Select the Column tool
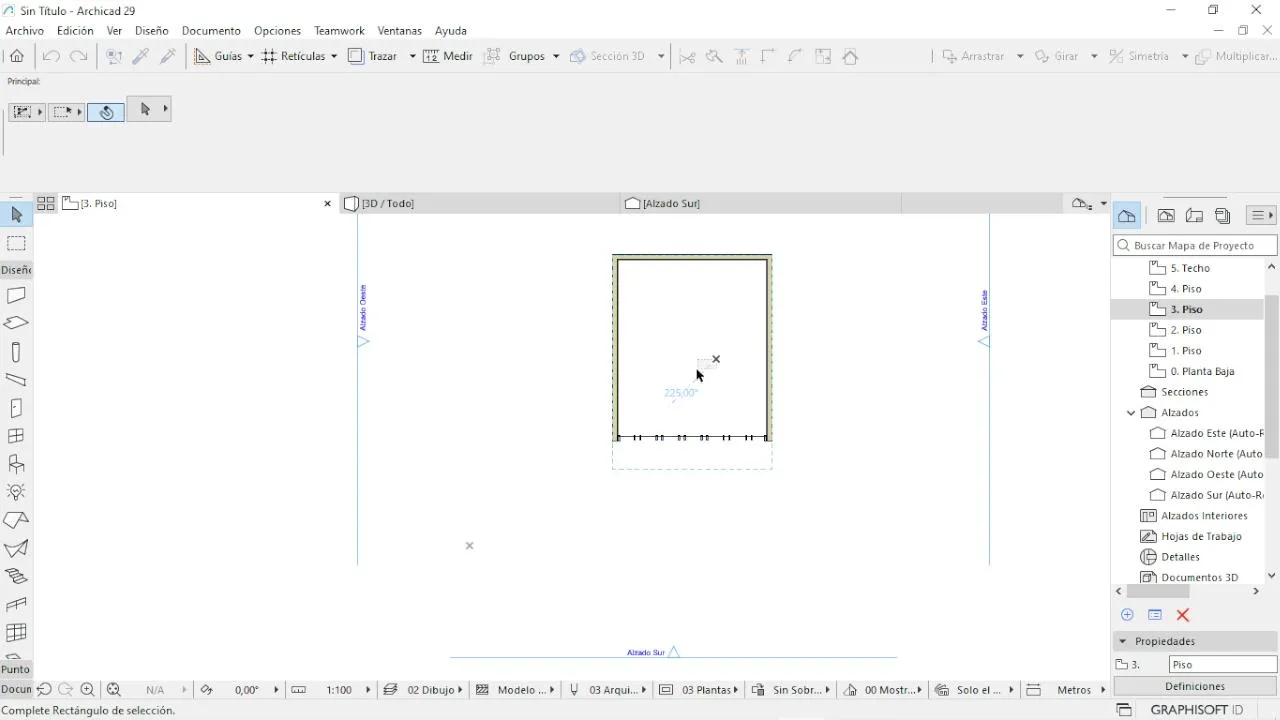1280x720 pixels. [x=16, y=352]
